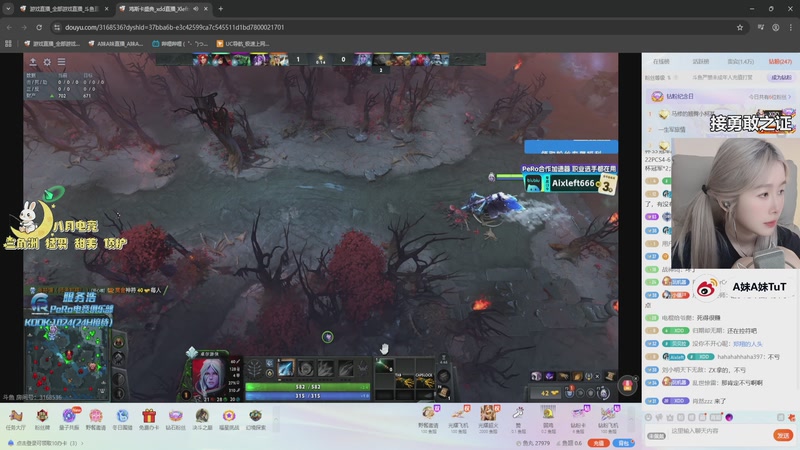Click the red gift bag floating button
The image size is (800, 450).
(628, 386)
